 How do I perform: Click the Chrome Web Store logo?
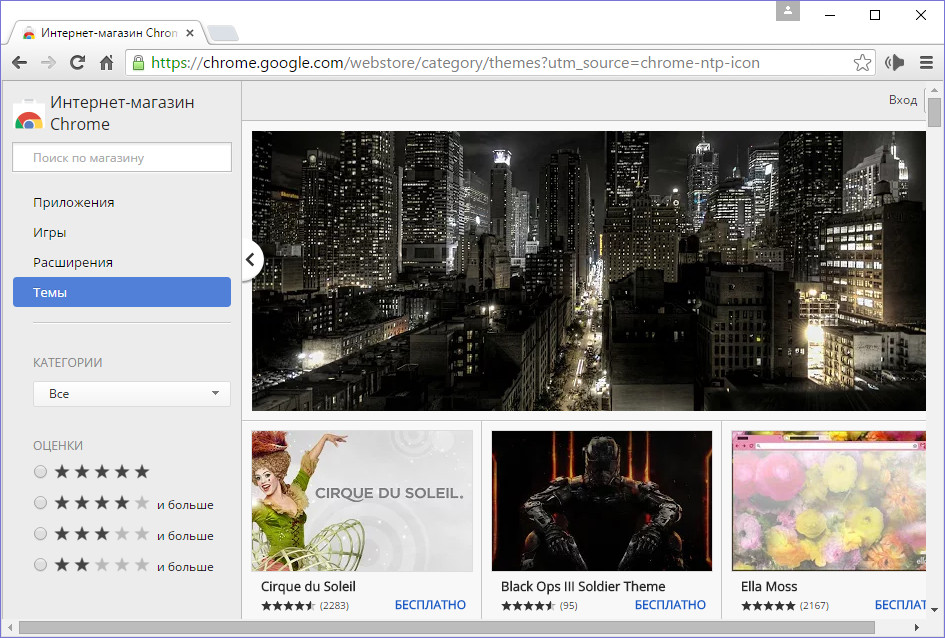[28, 114]
